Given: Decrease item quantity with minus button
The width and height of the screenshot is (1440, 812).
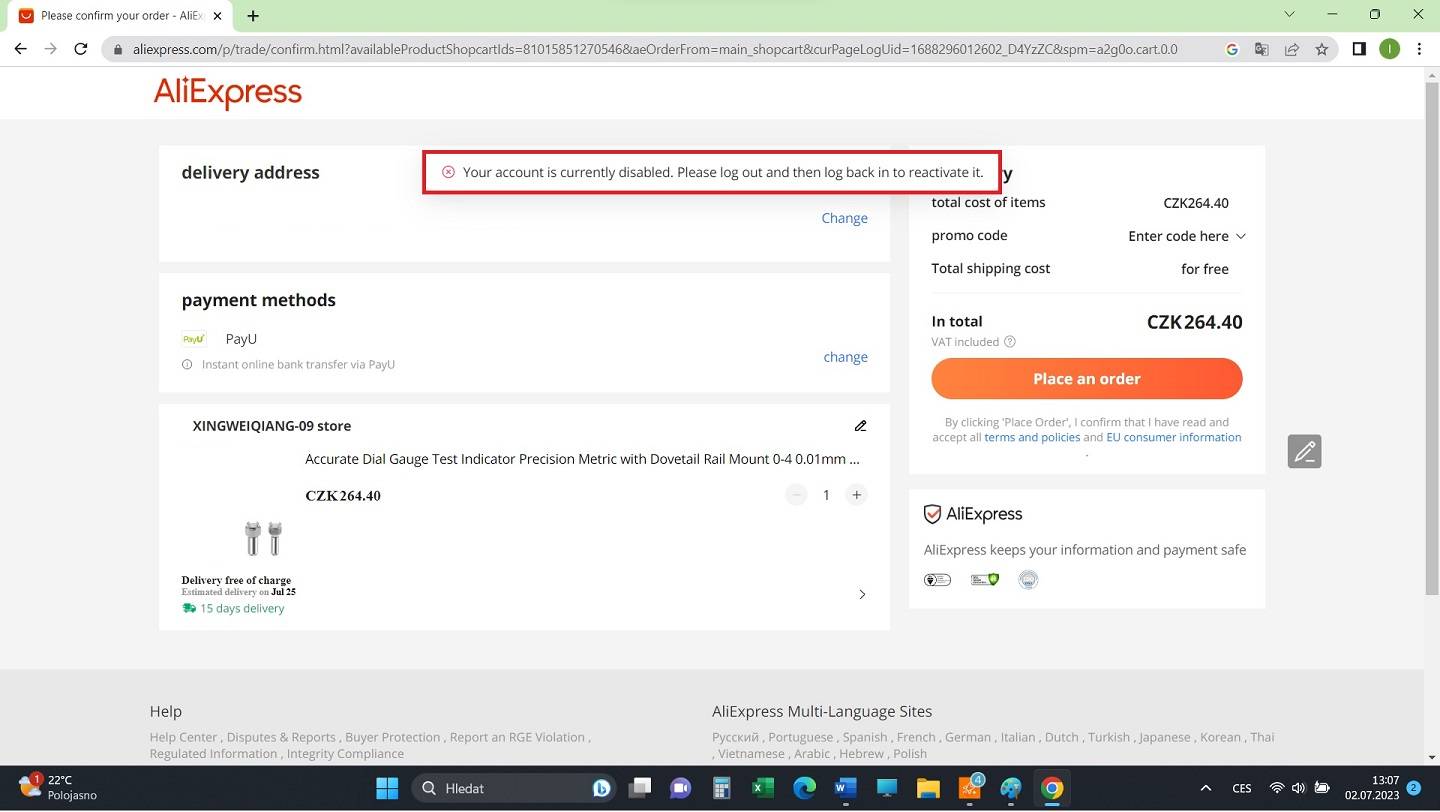Looking at the screenshot, I should click(x=796, y=495).
